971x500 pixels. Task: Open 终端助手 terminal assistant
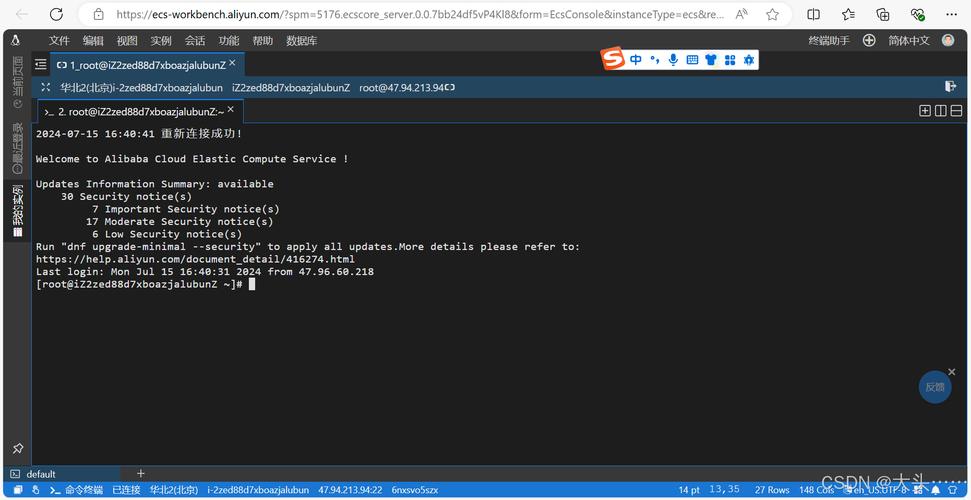click(829, 41)
